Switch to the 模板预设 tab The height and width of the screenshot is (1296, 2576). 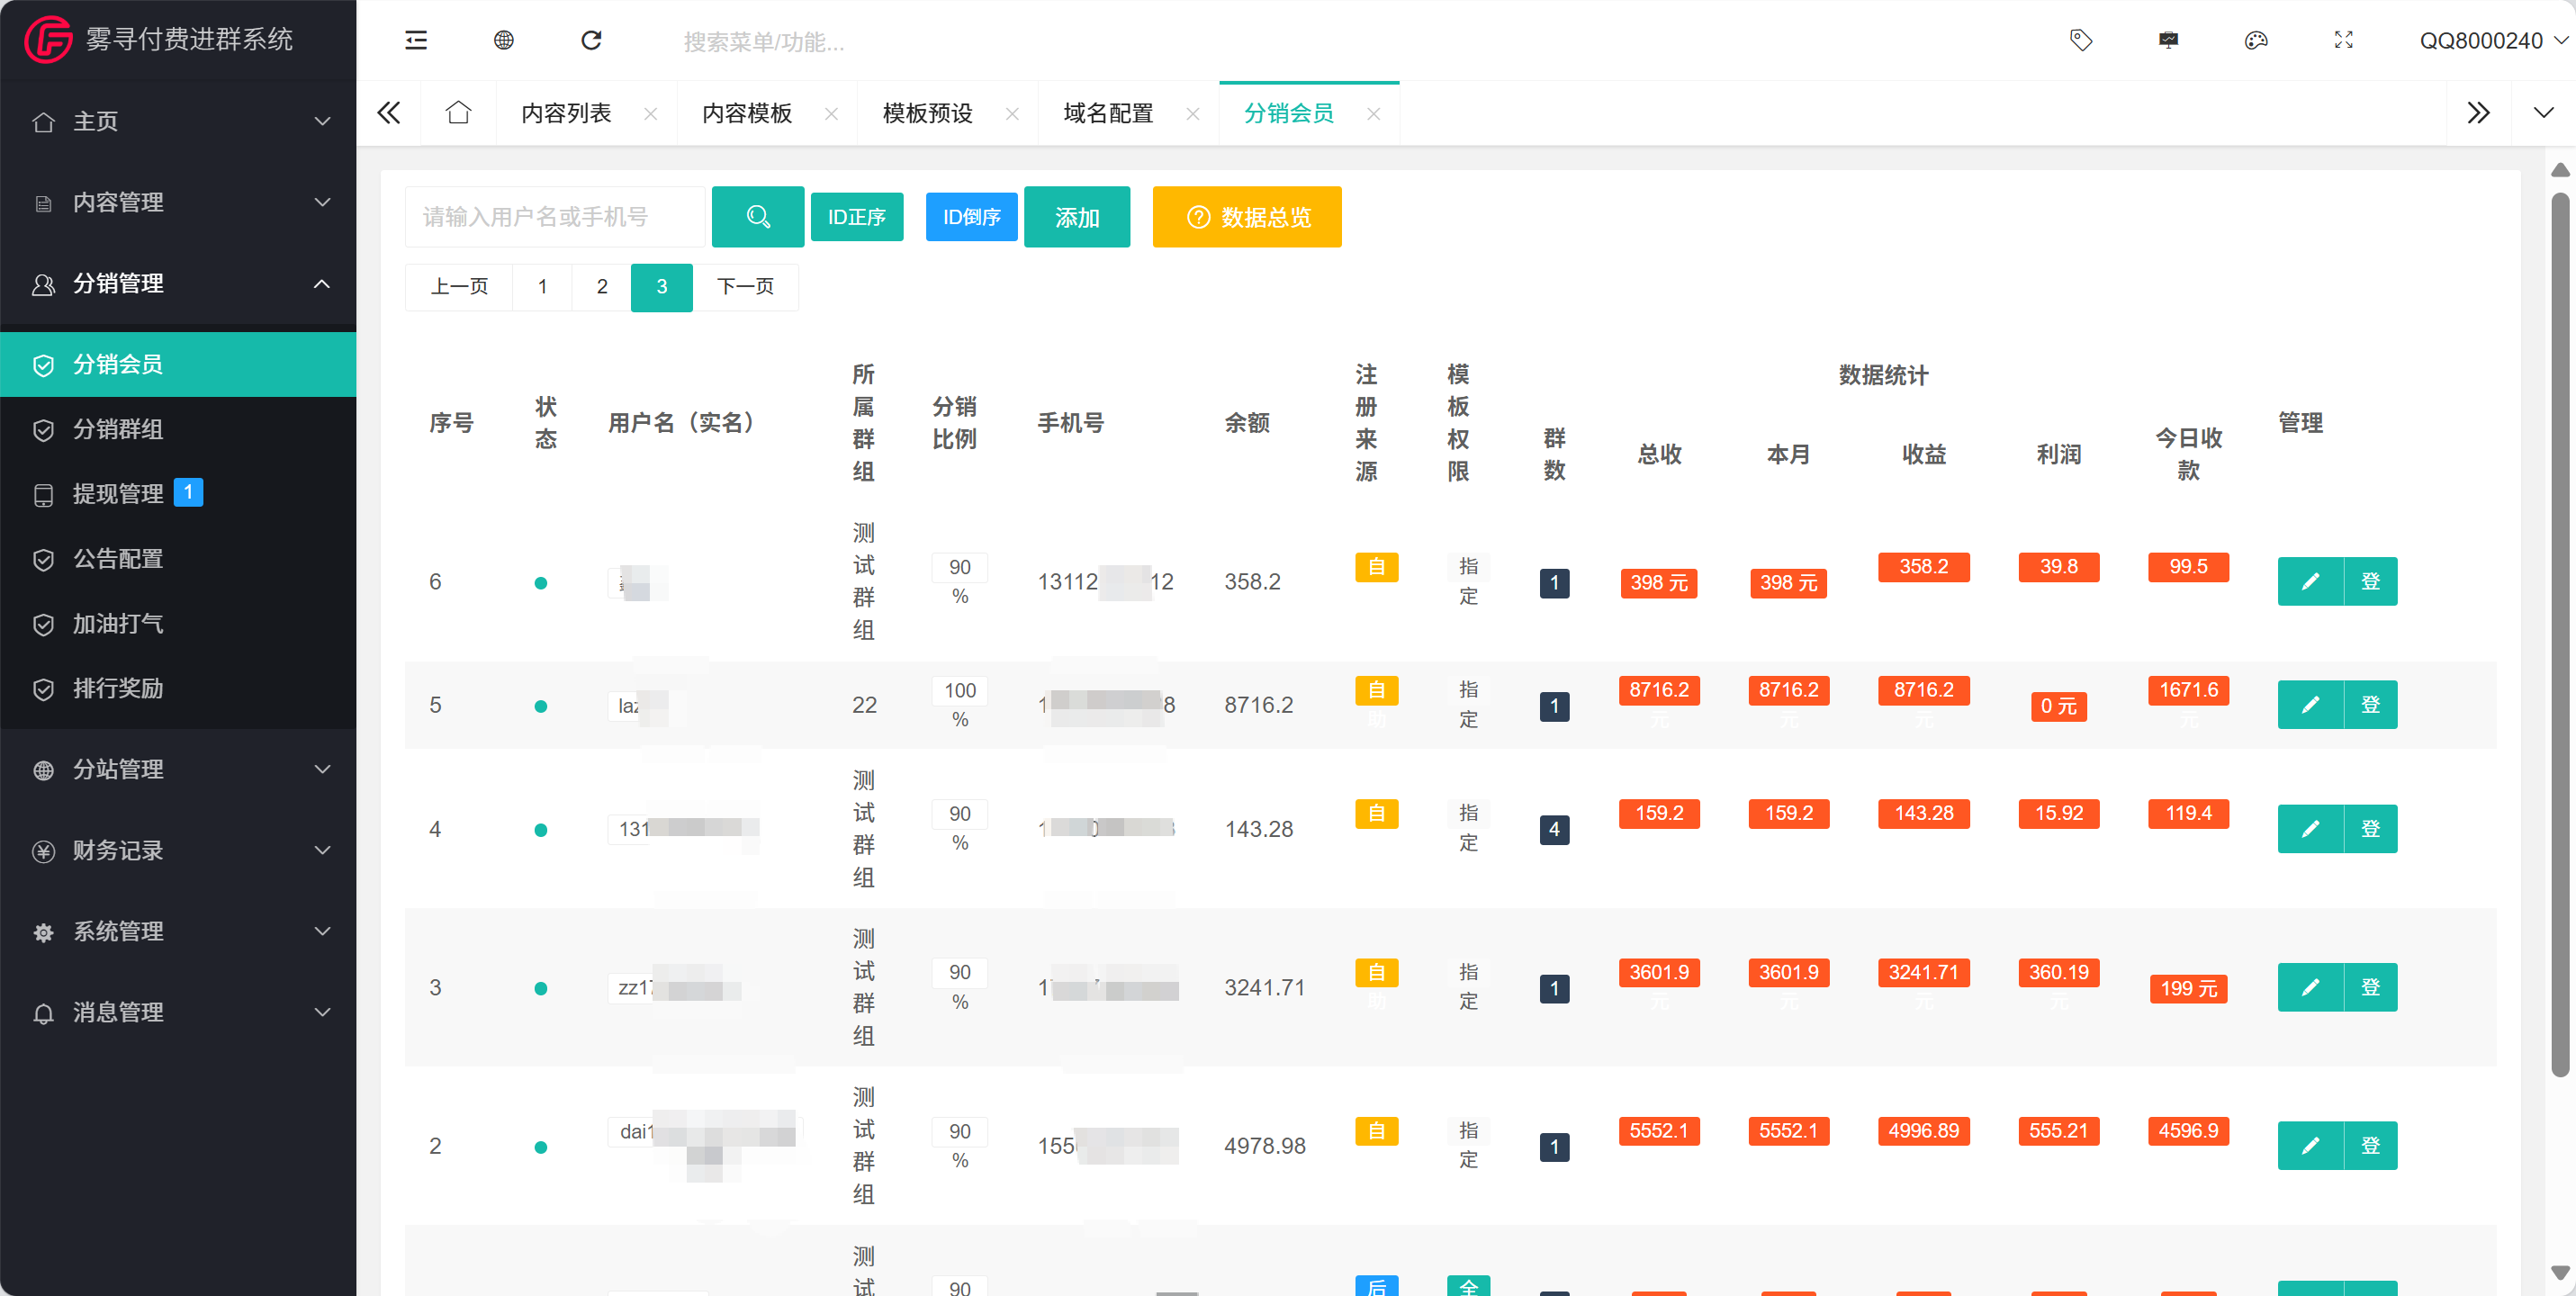coord(928,113)
